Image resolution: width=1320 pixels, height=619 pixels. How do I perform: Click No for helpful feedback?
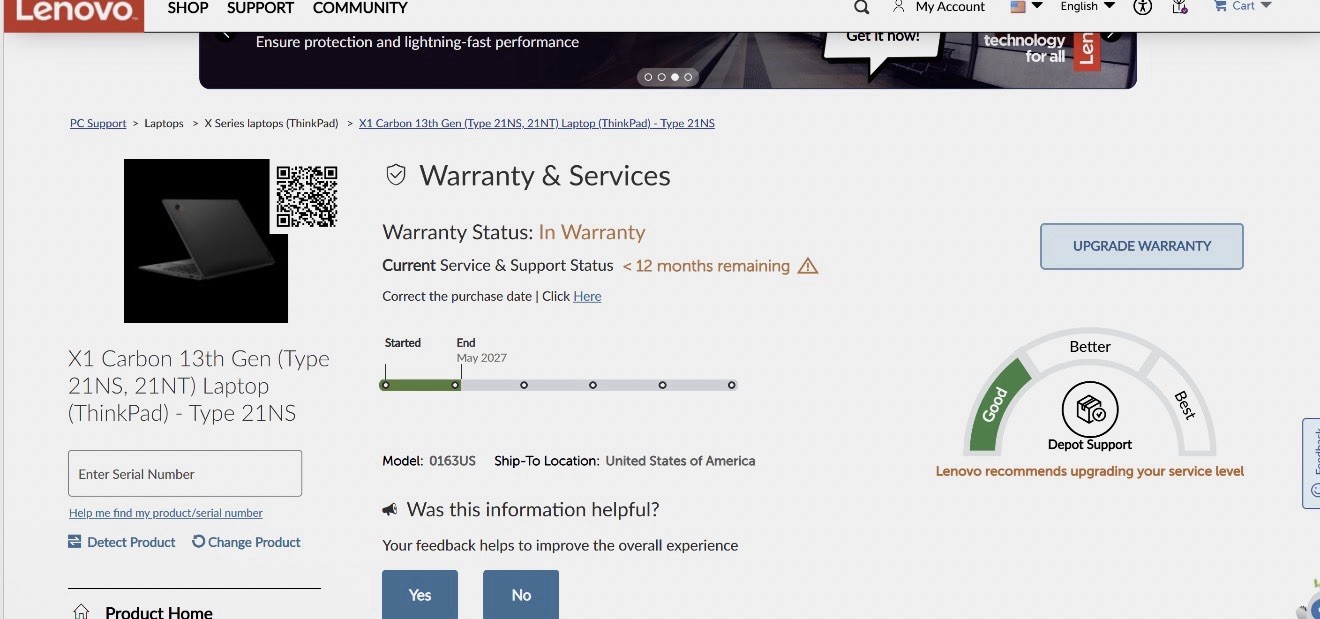tap(521, 594)
